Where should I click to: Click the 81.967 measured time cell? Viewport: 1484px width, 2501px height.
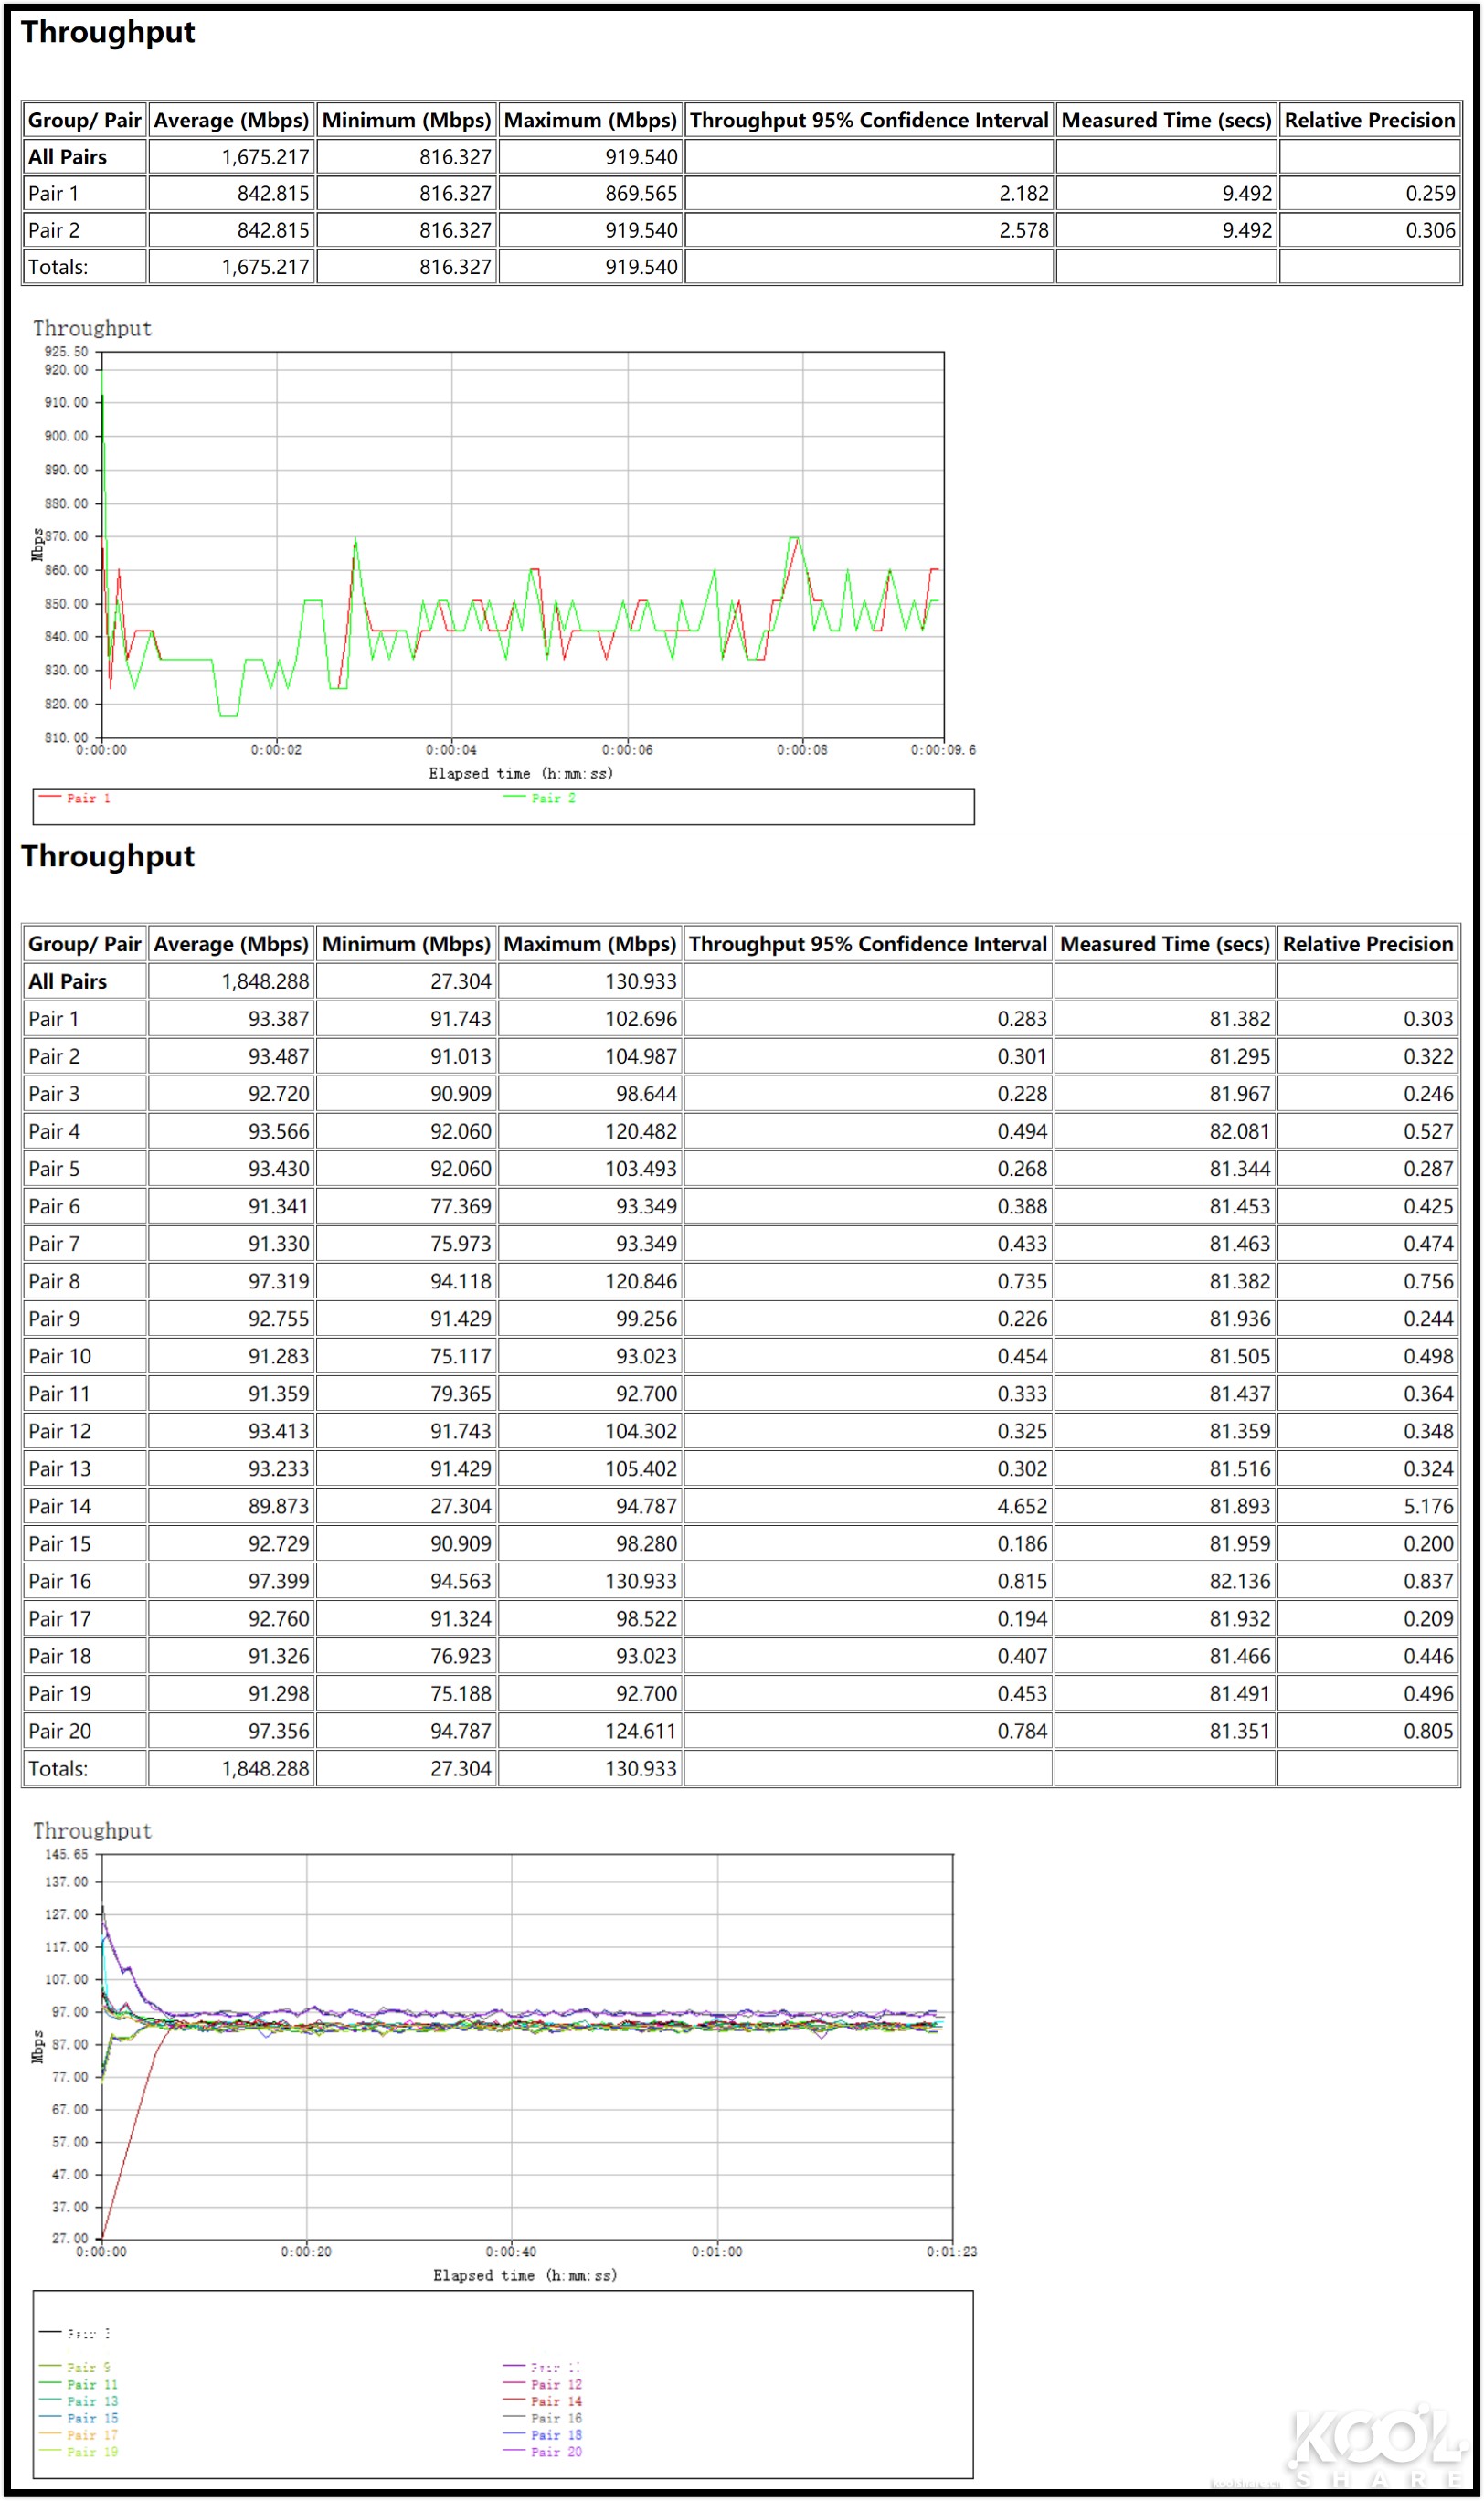click(1240, 1094)
